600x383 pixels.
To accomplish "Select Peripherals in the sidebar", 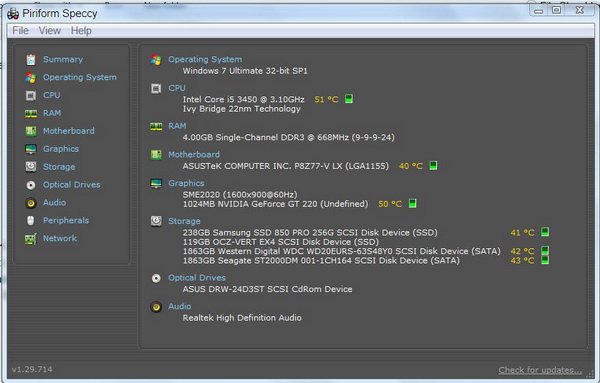I will pyautogui.click(x=66, y=220).
